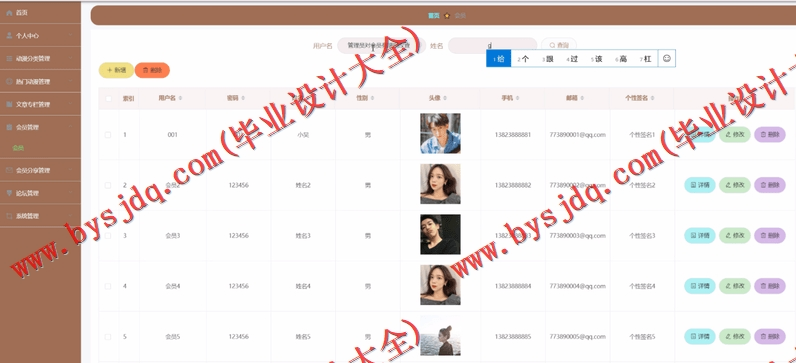The width and height of the screenshot is (796, 363).
Task: Sort by the 手机 column sort icon
Action: (517, 98)
